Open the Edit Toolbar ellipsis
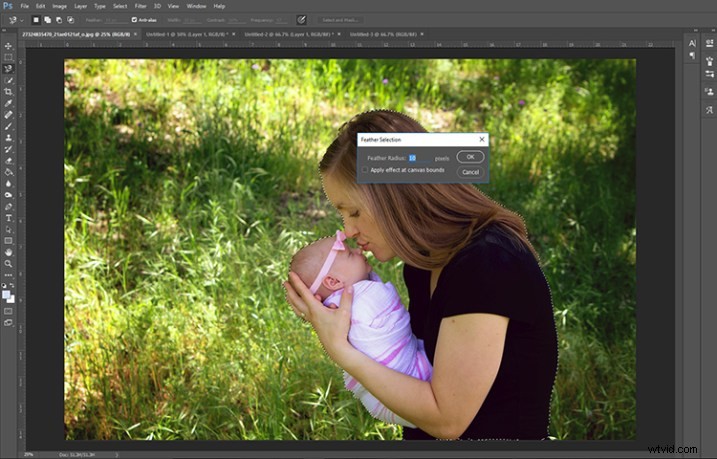Viewport: 717px width, 459px height. [x=8, y=275]
